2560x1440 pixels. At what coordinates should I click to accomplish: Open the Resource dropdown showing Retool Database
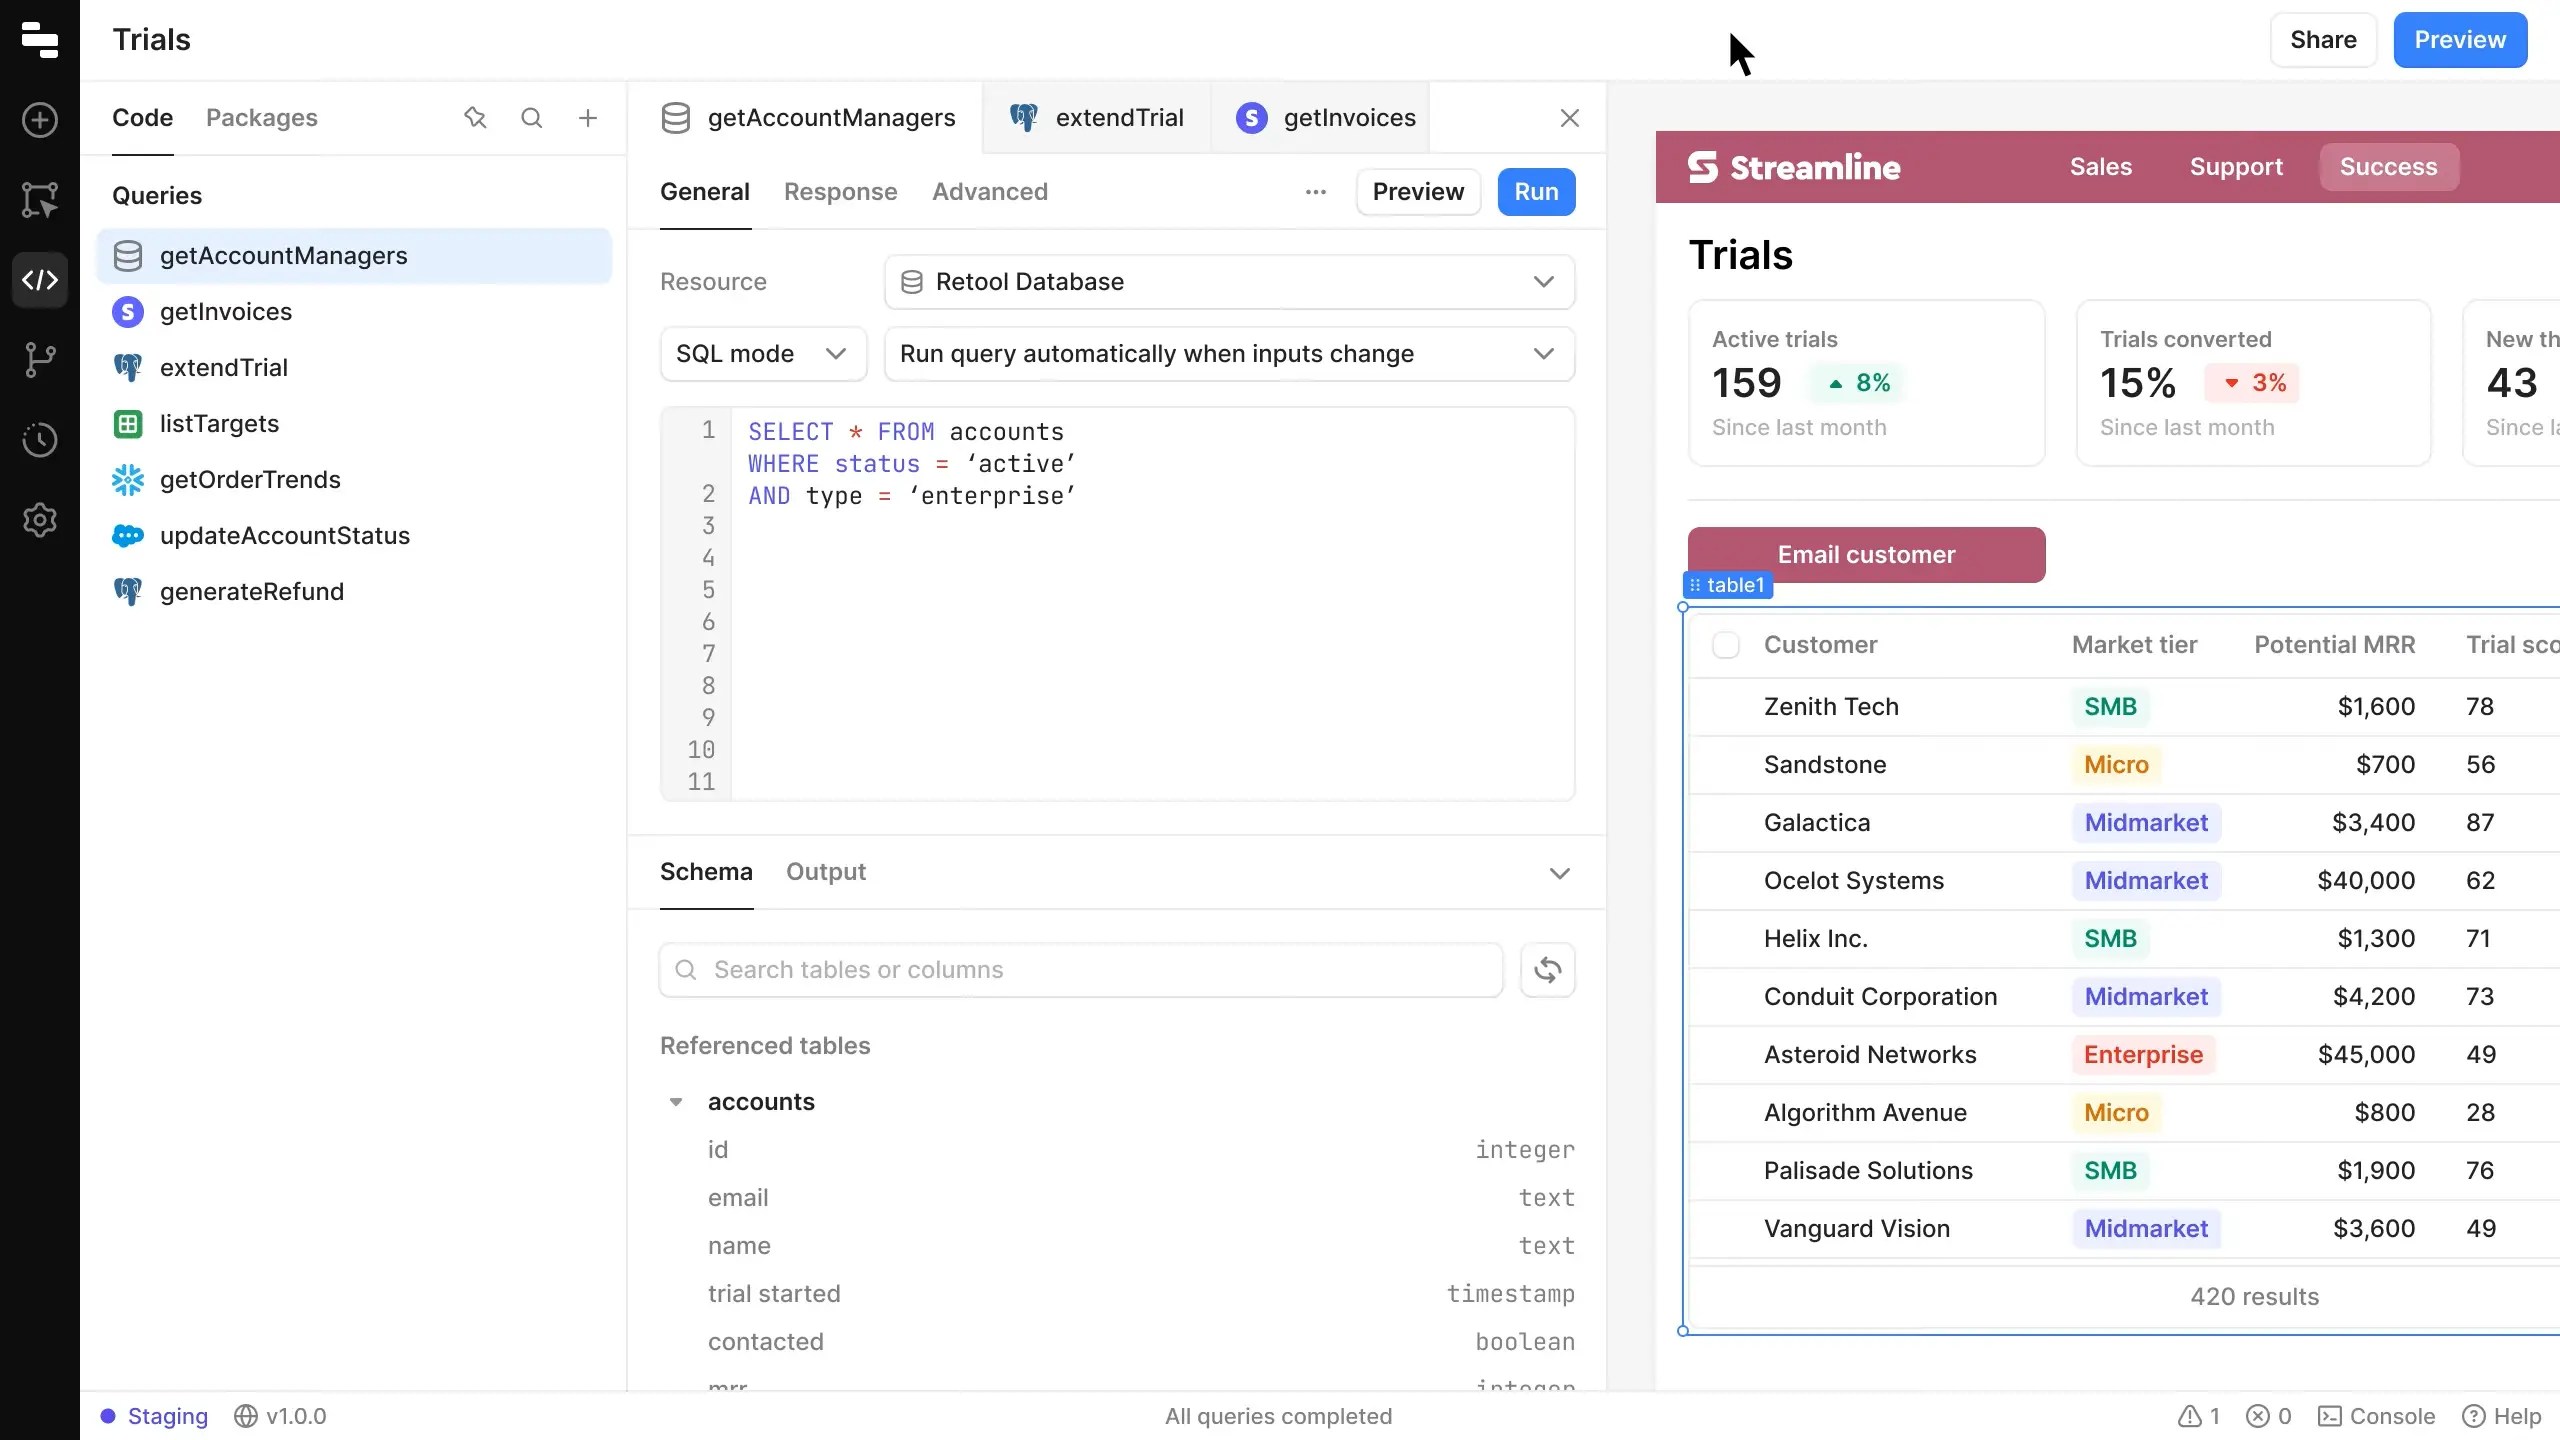pyautogui.click(x=1228, y=281)
